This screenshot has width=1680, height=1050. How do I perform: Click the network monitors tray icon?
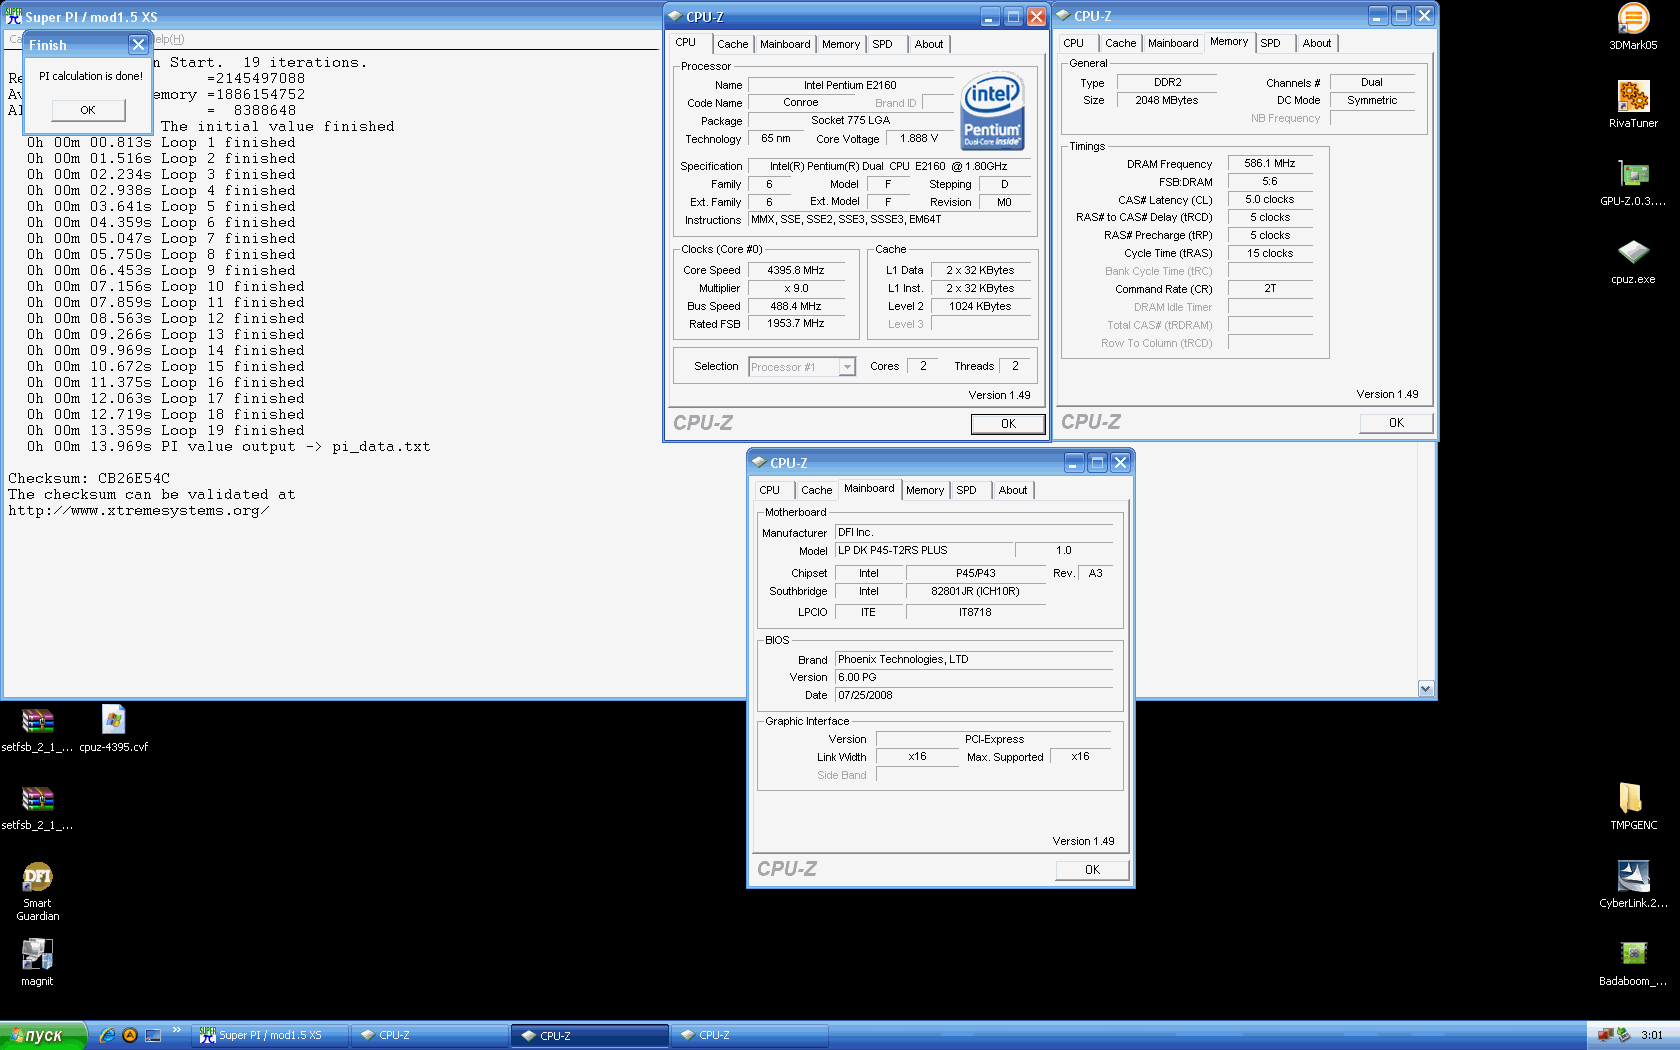pyautogui.click(x=1606, y=1035)
